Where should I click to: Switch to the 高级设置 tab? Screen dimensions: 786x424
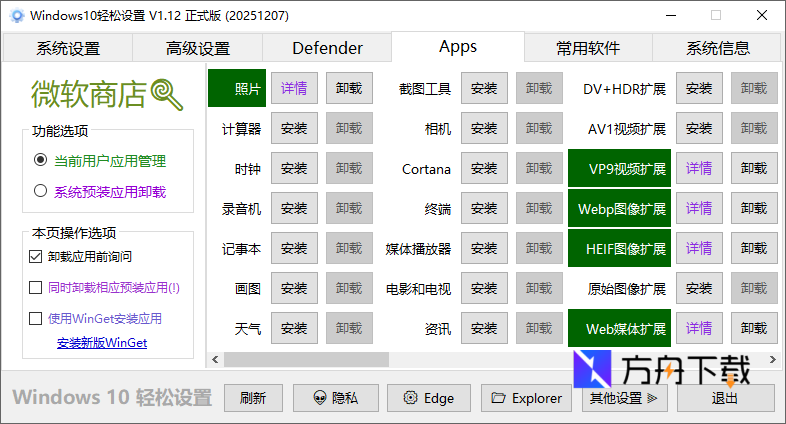198,48
